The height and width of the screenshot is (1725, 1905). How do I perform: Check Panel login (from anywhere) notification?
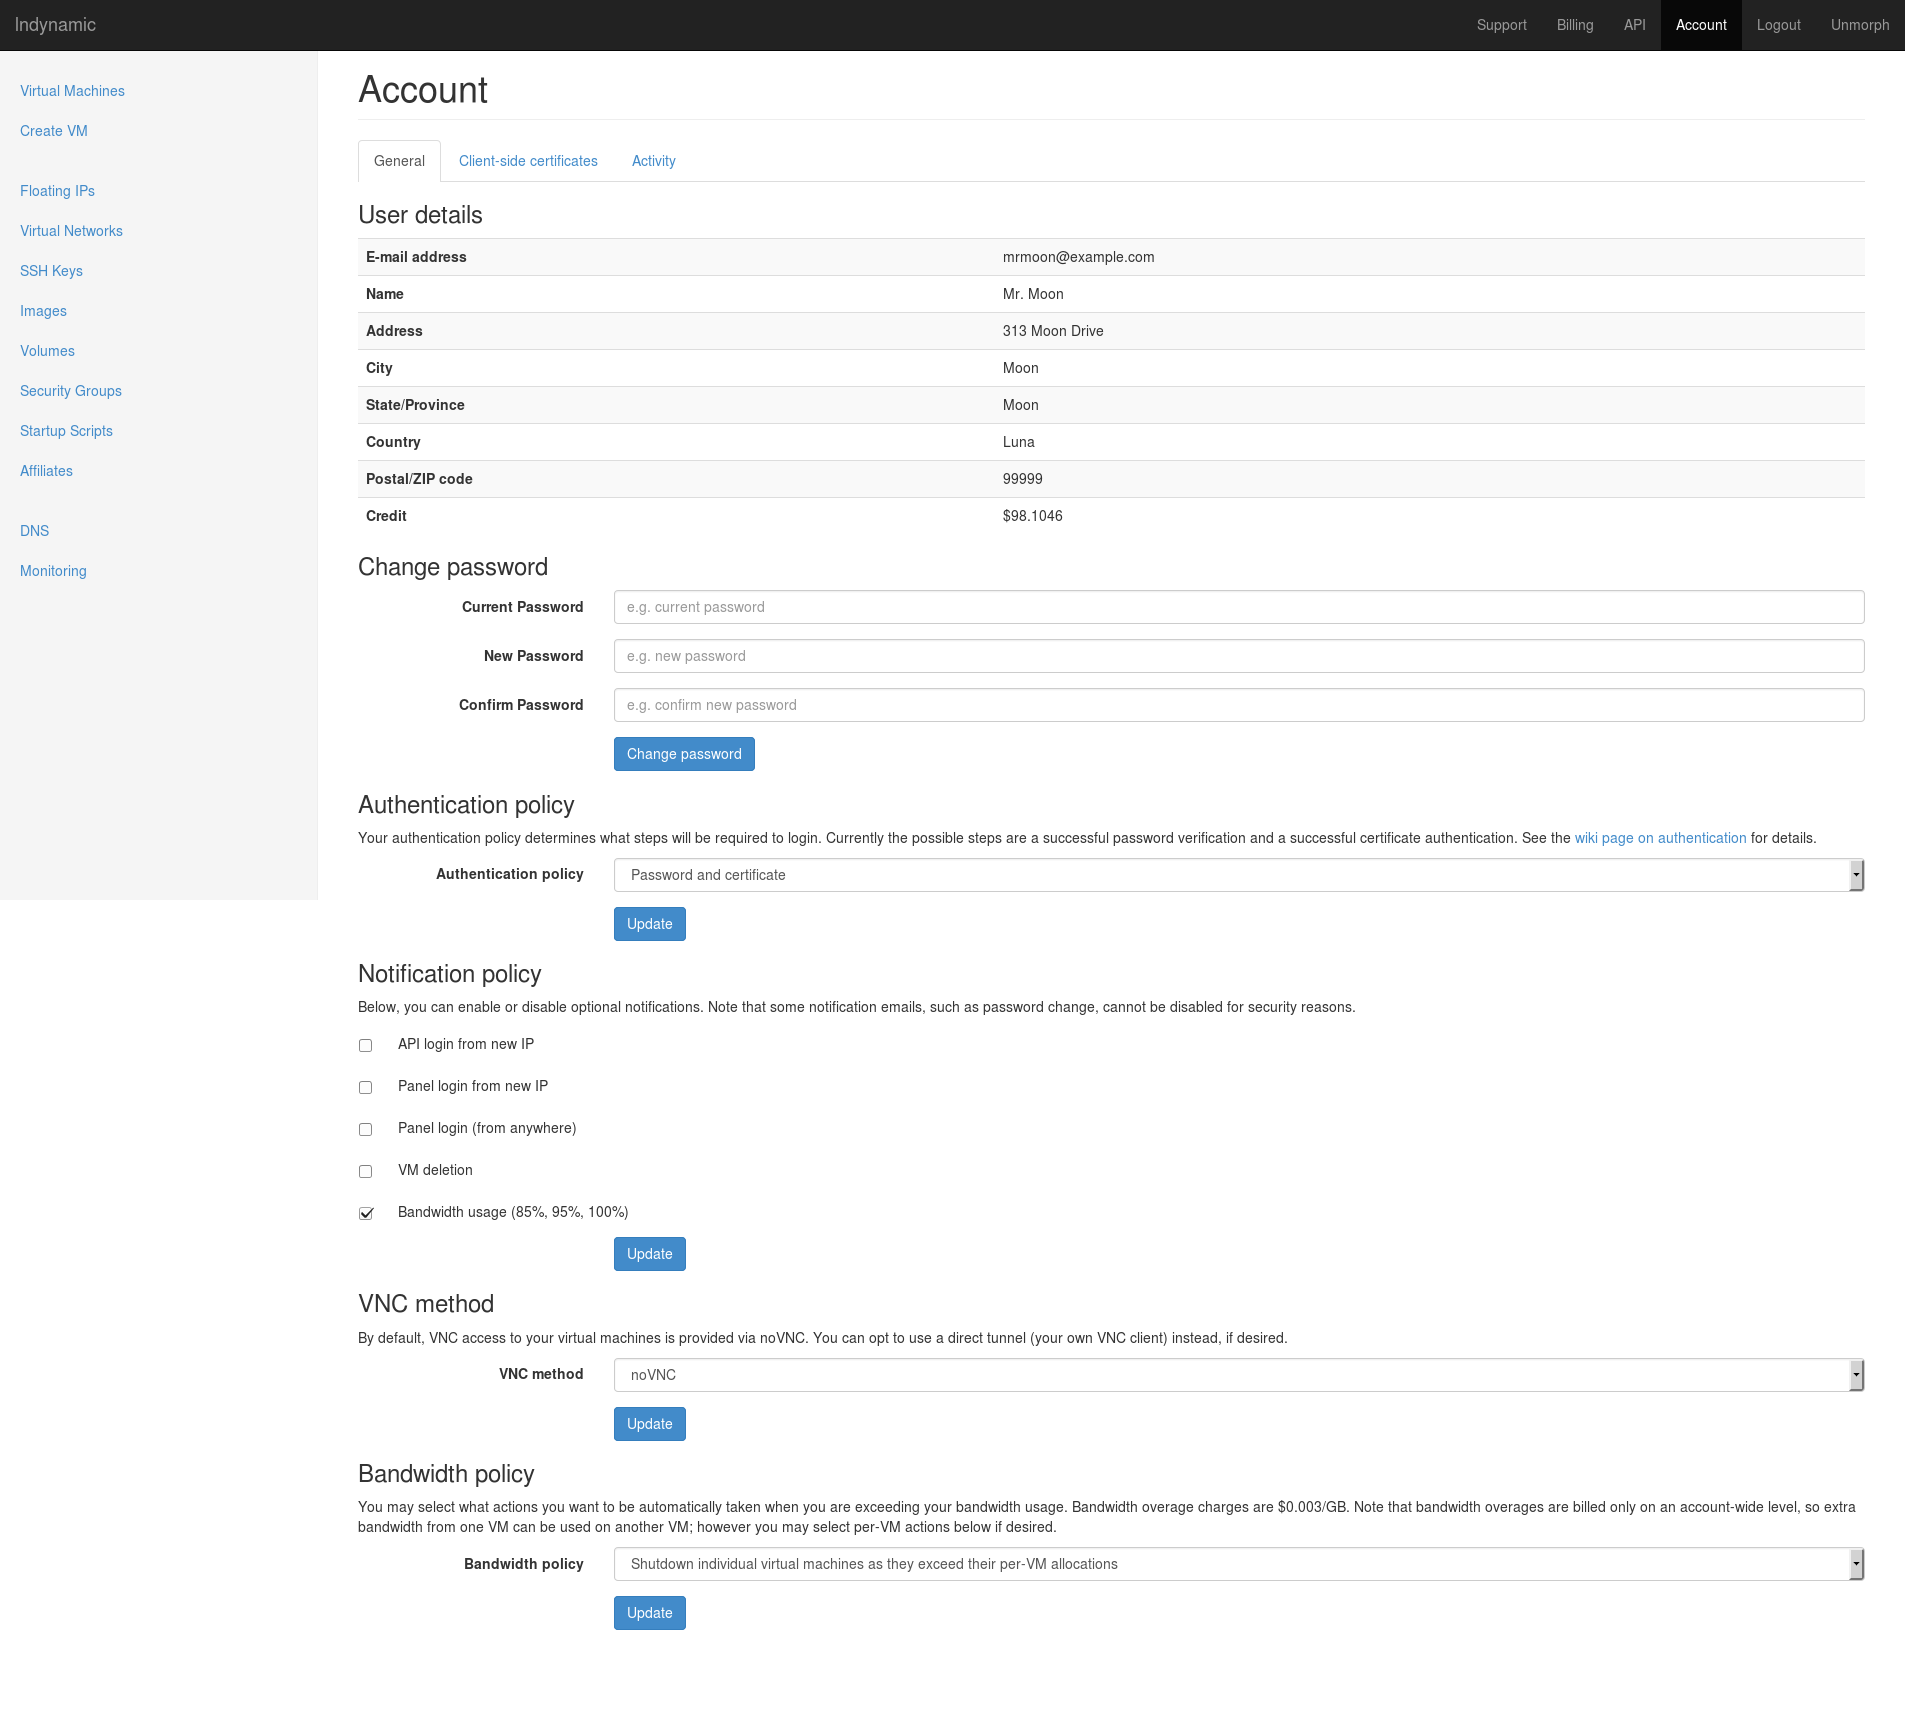coord(366,1129)
